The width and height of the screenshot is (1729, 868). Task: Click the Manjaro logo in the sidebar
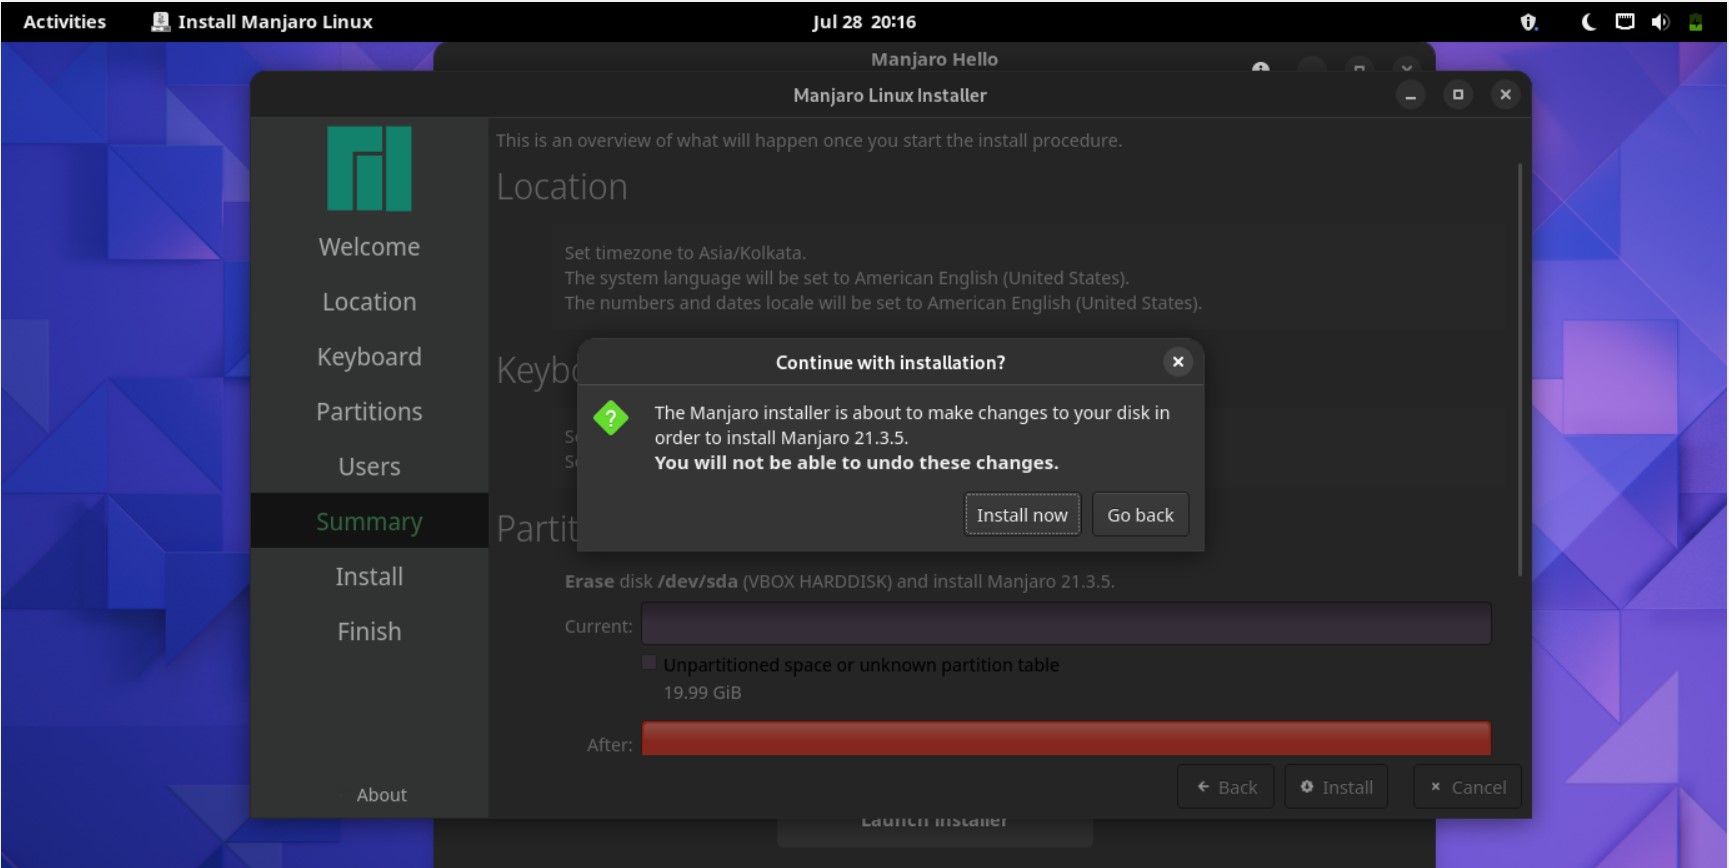pyautogui.click(x=369, y=168)
